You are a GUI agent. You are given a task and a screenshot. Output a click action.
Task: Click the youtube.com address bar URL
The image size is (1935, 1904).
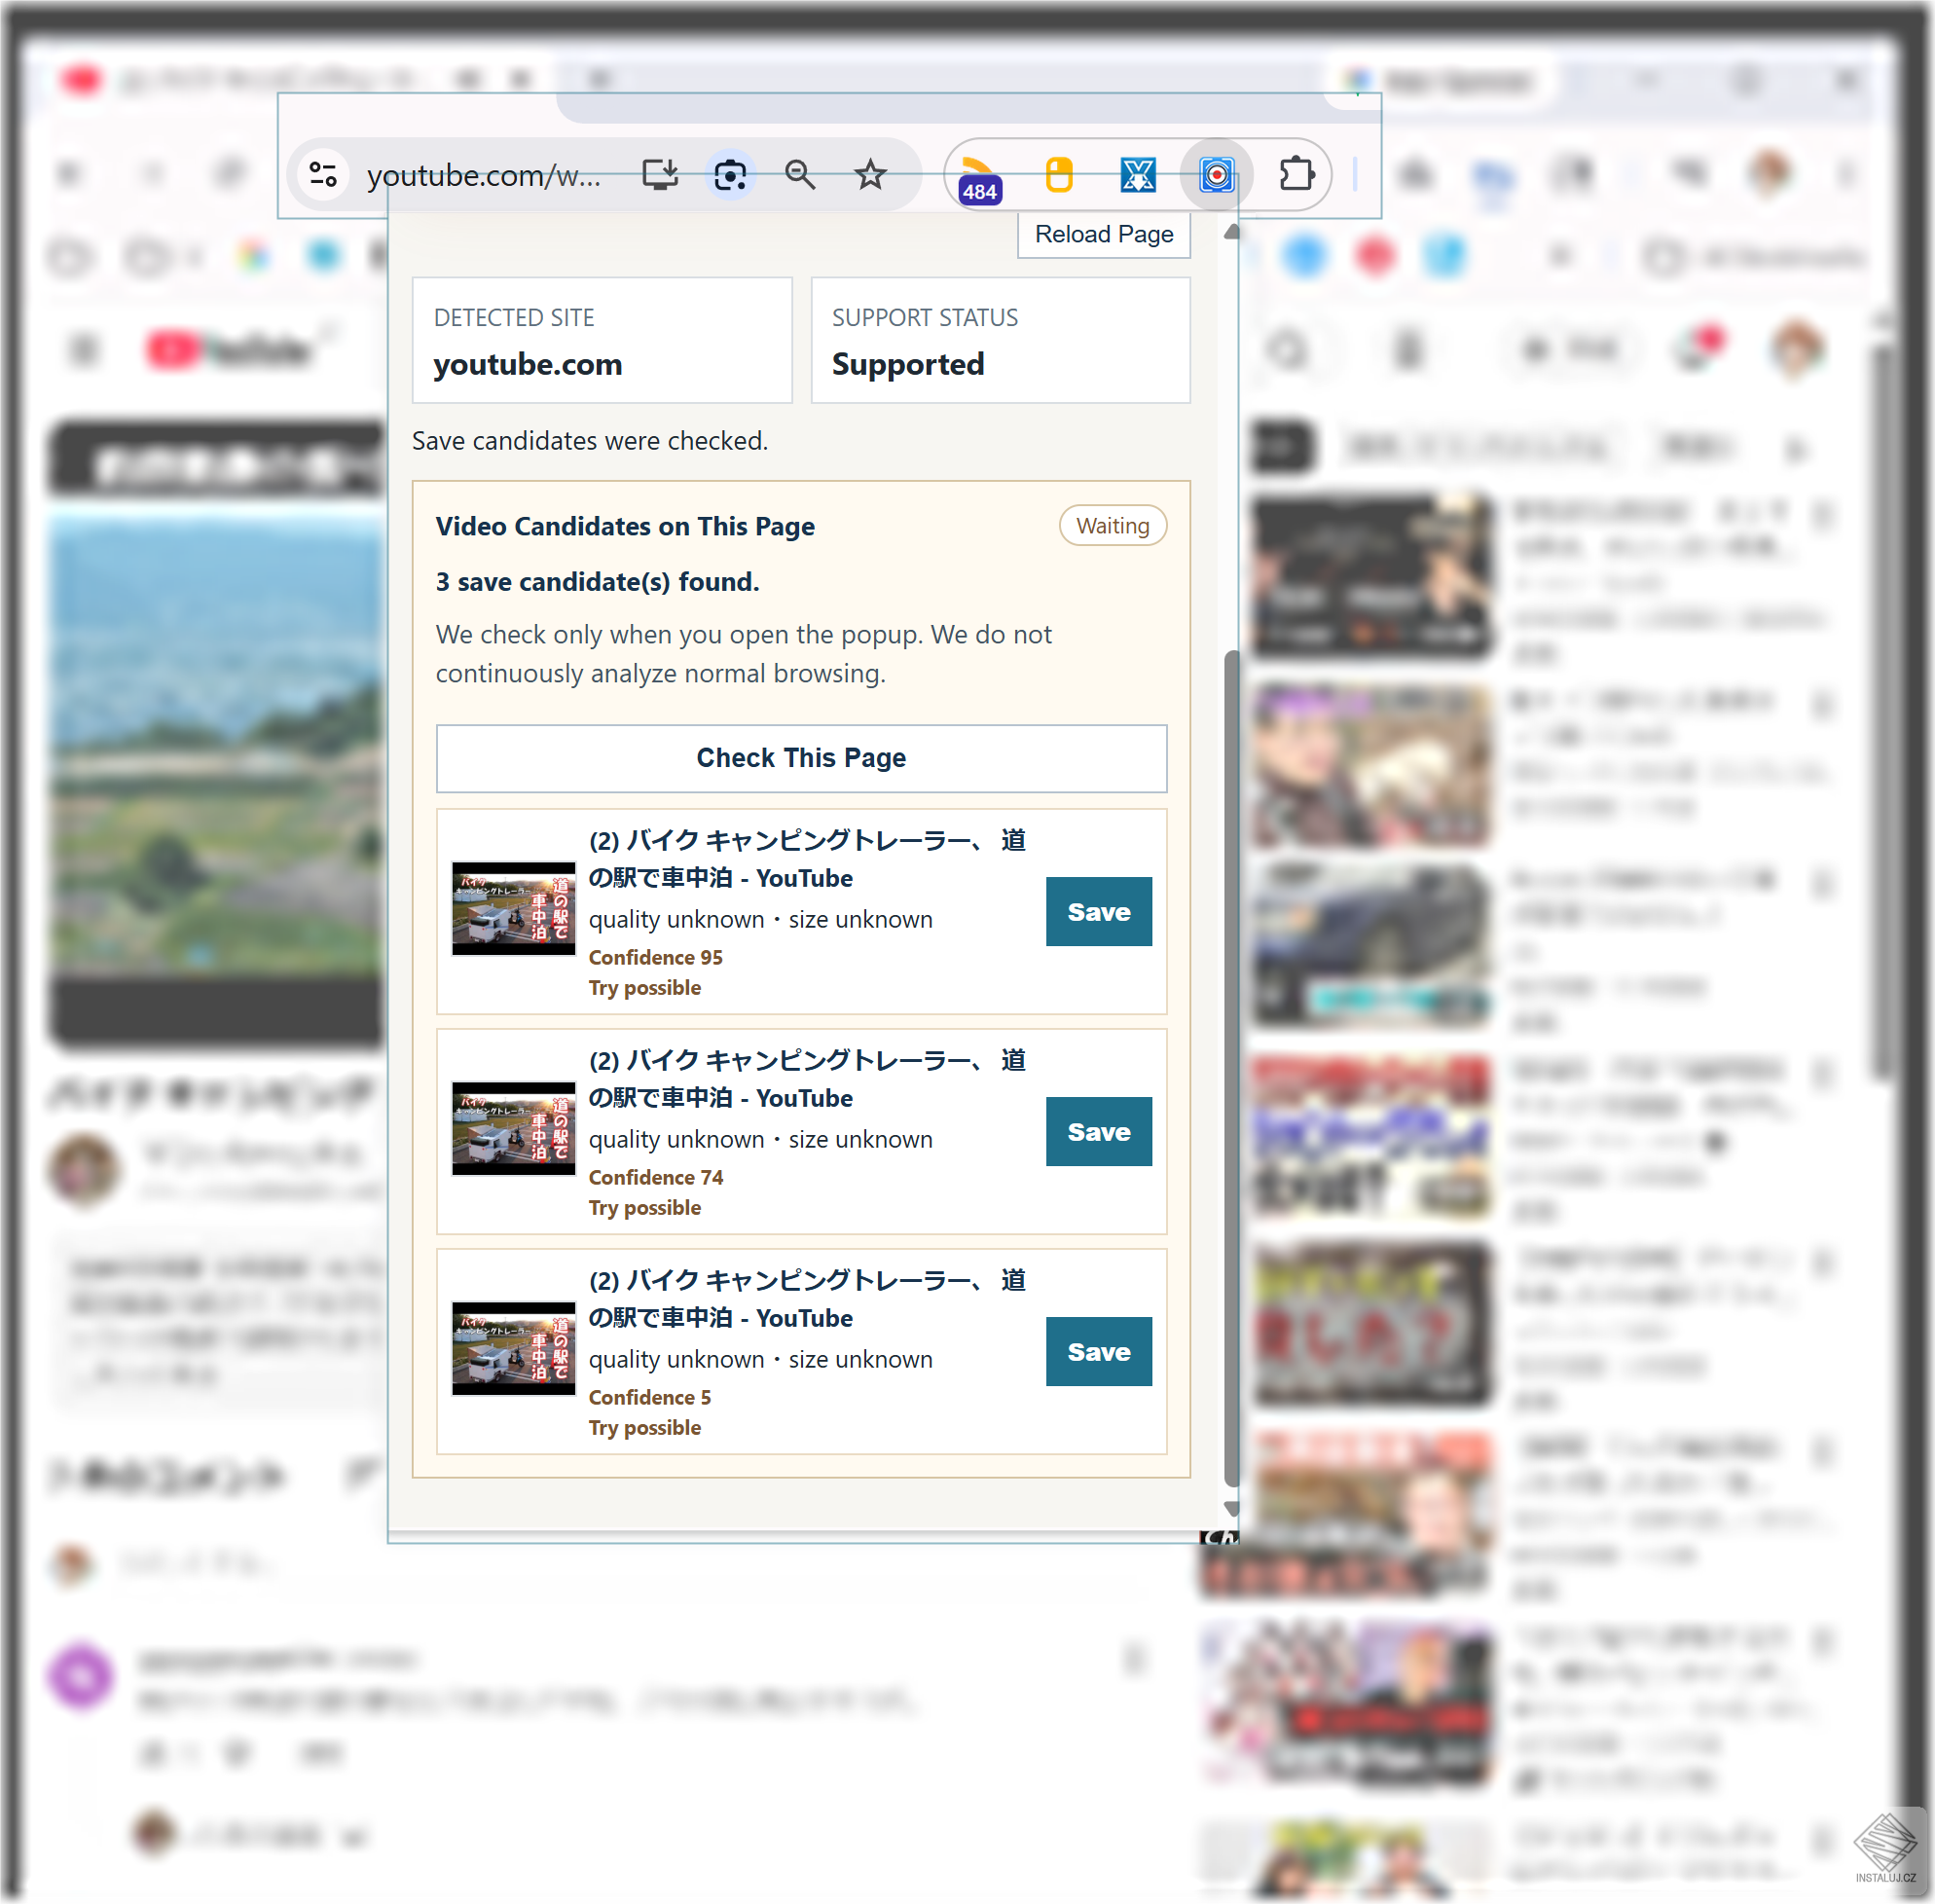(x=484, y=176)
